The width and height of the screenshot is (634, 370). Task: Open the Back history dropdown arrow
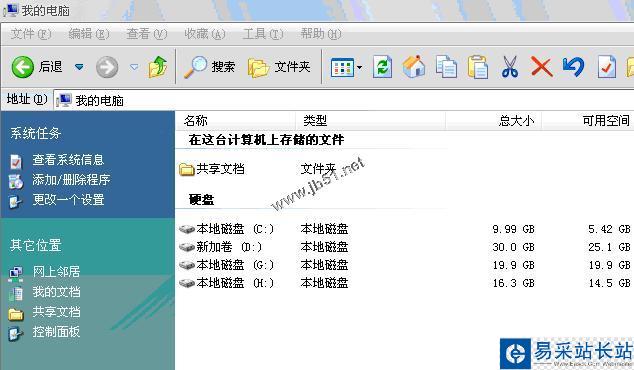[79, 67]
